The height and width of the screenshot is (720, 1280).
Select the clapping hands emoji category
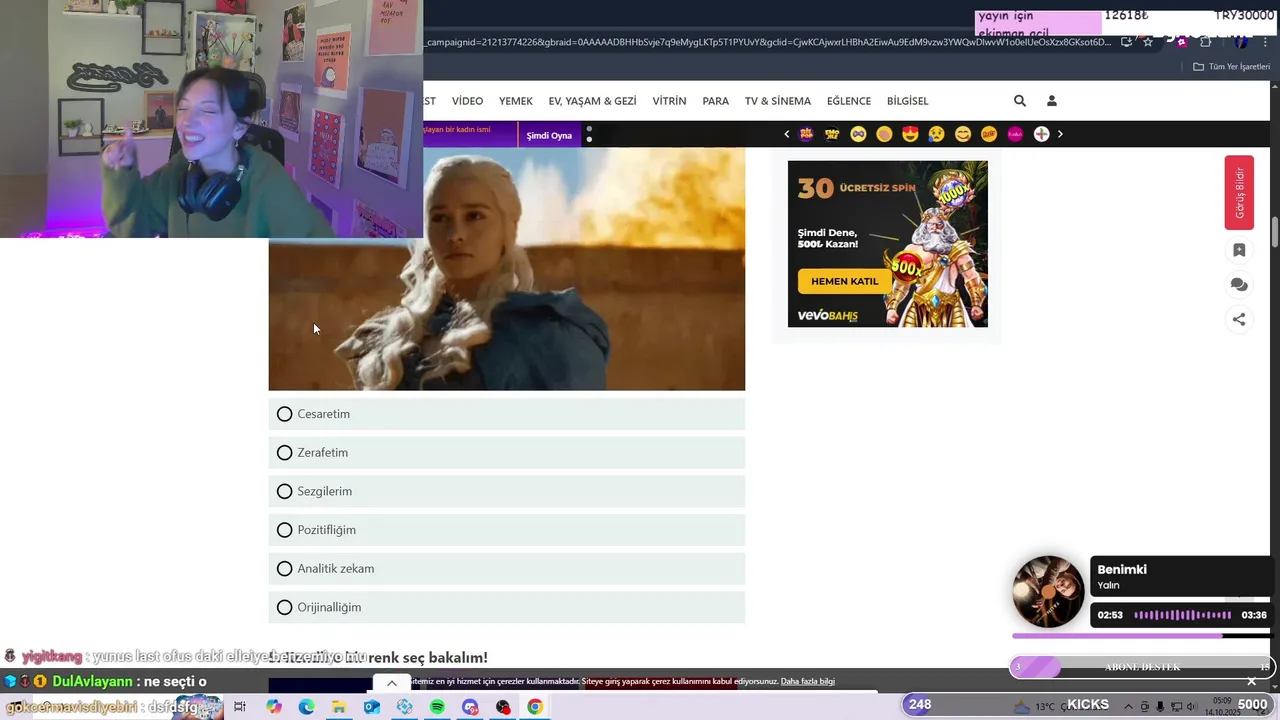click(884, 134)
